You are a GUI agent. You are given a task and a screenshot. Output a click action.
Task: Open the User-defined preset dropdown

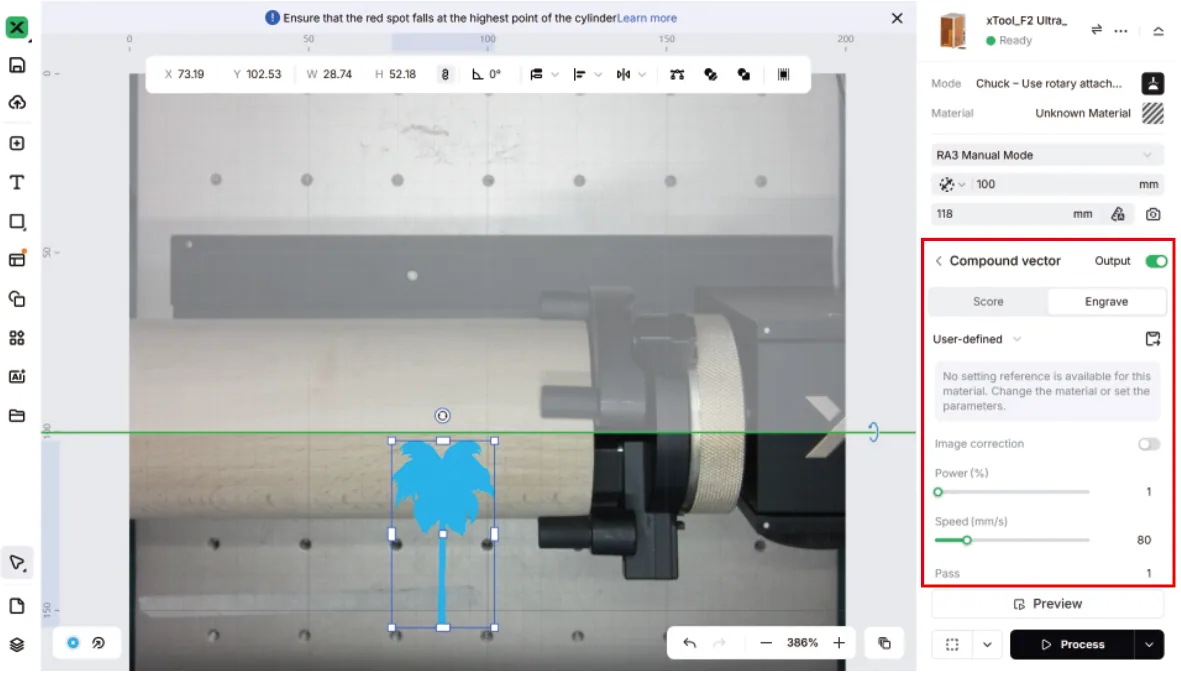[x=977, y=339]
